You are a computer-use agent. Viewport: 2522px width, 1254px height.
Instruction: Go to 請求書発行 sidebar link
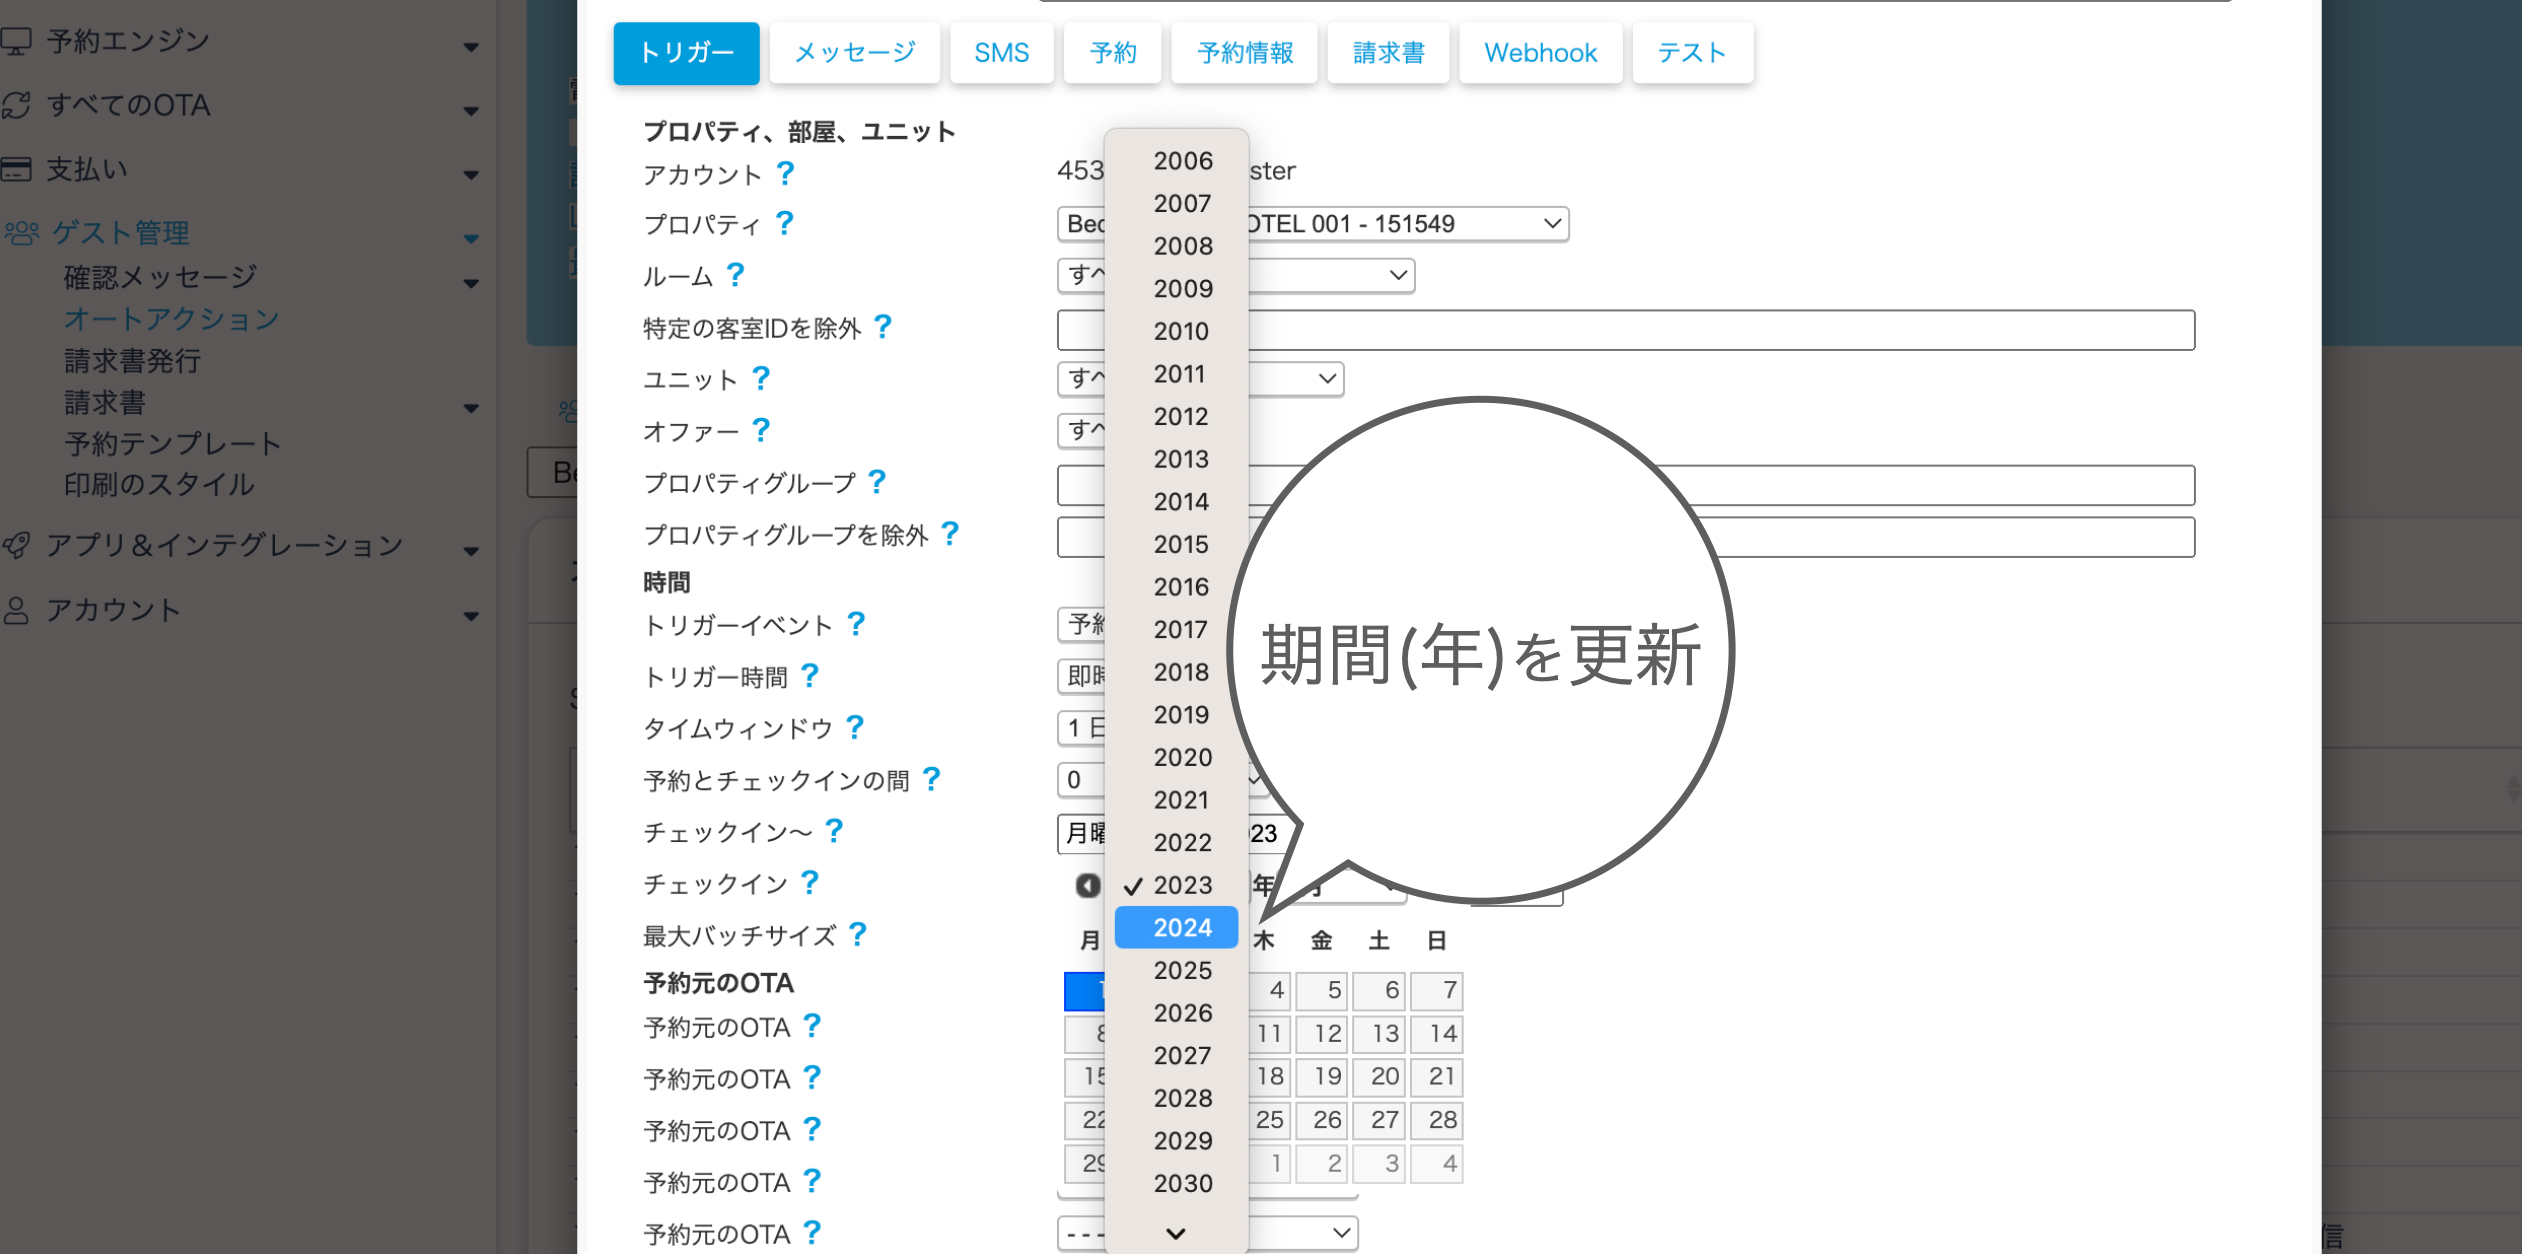132,361
